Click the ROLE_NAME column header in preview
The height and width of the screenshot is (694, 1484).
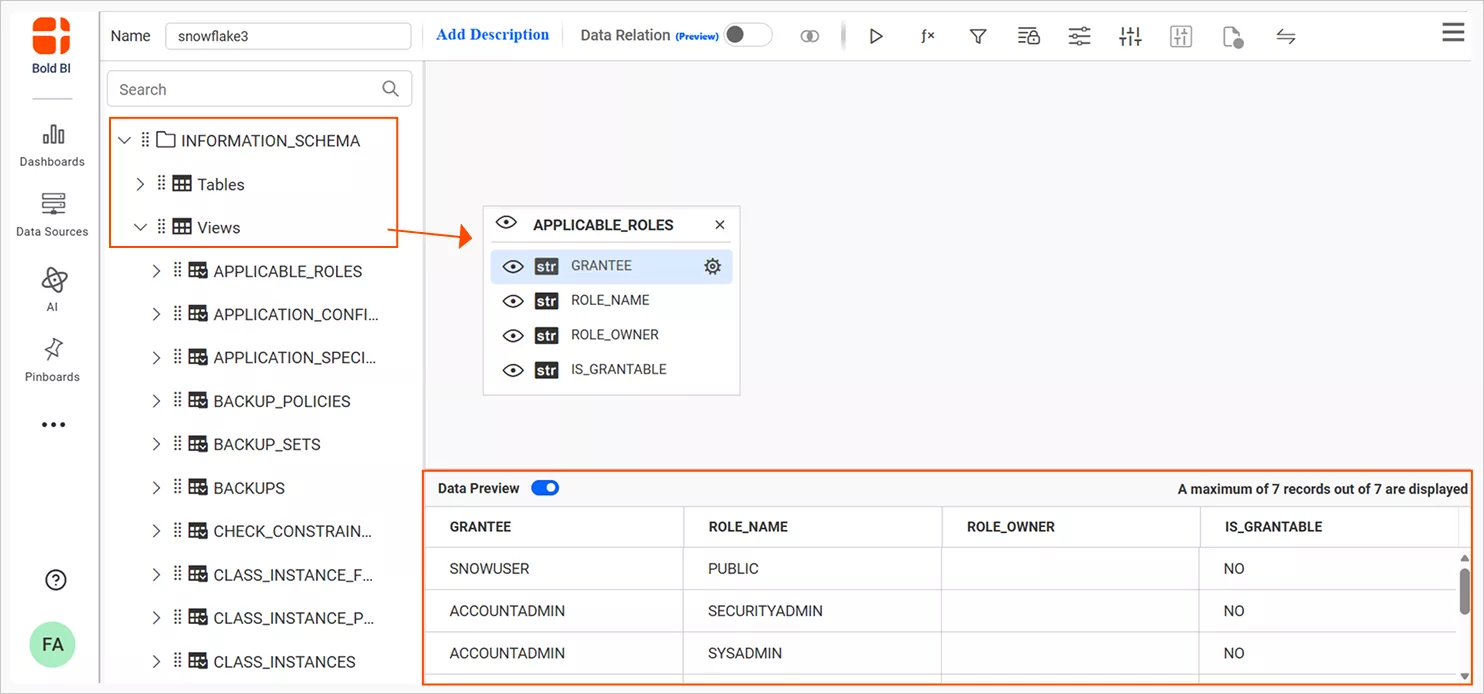tap(813, 527)
